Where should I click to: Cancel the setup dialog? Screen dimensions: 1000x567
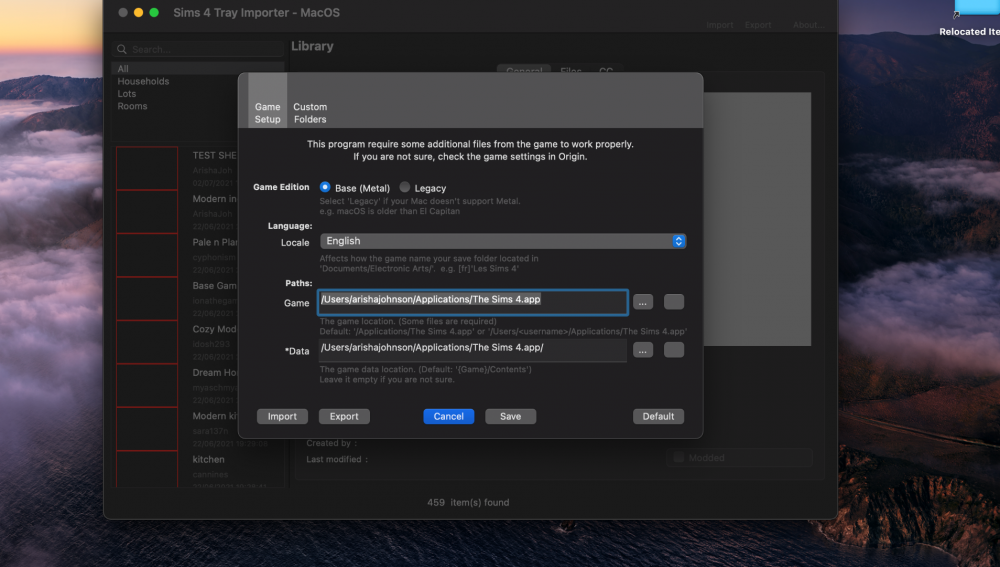[x=449, y=416]
